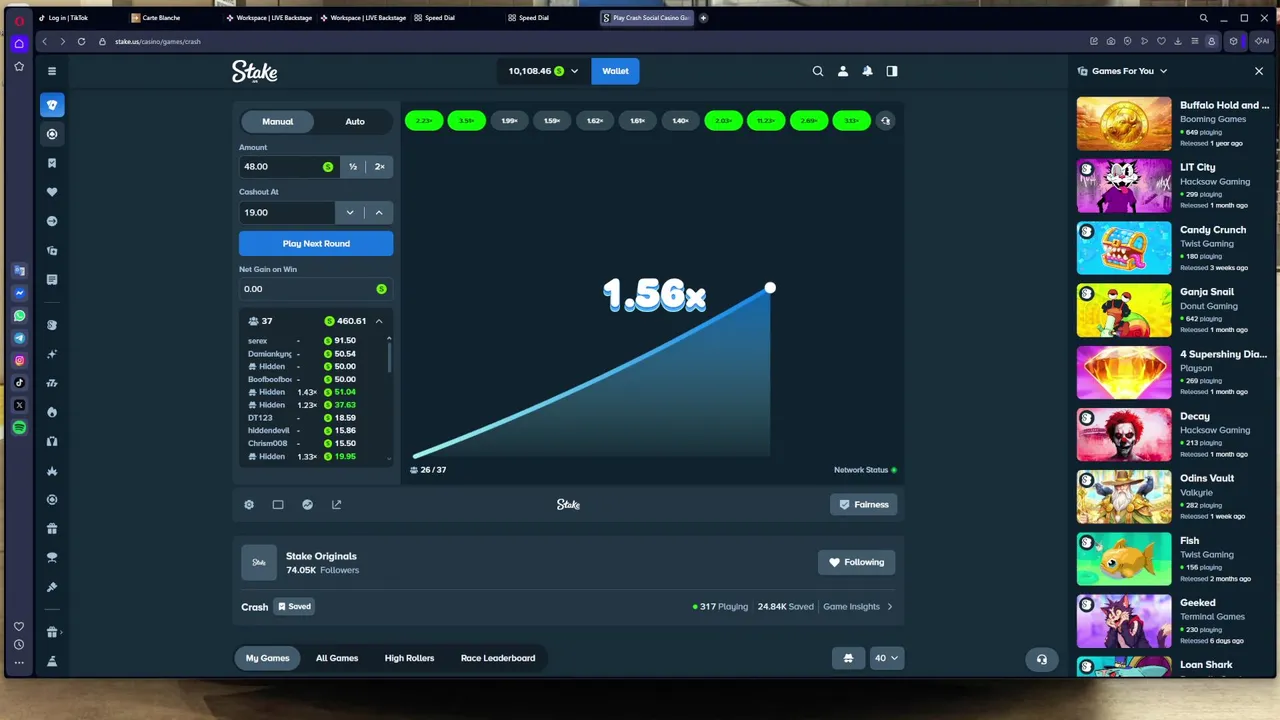Screen dimensions: 1280x720
Task: Click the Fairness button
Action: pyautogui.click(x=863, y=505)
